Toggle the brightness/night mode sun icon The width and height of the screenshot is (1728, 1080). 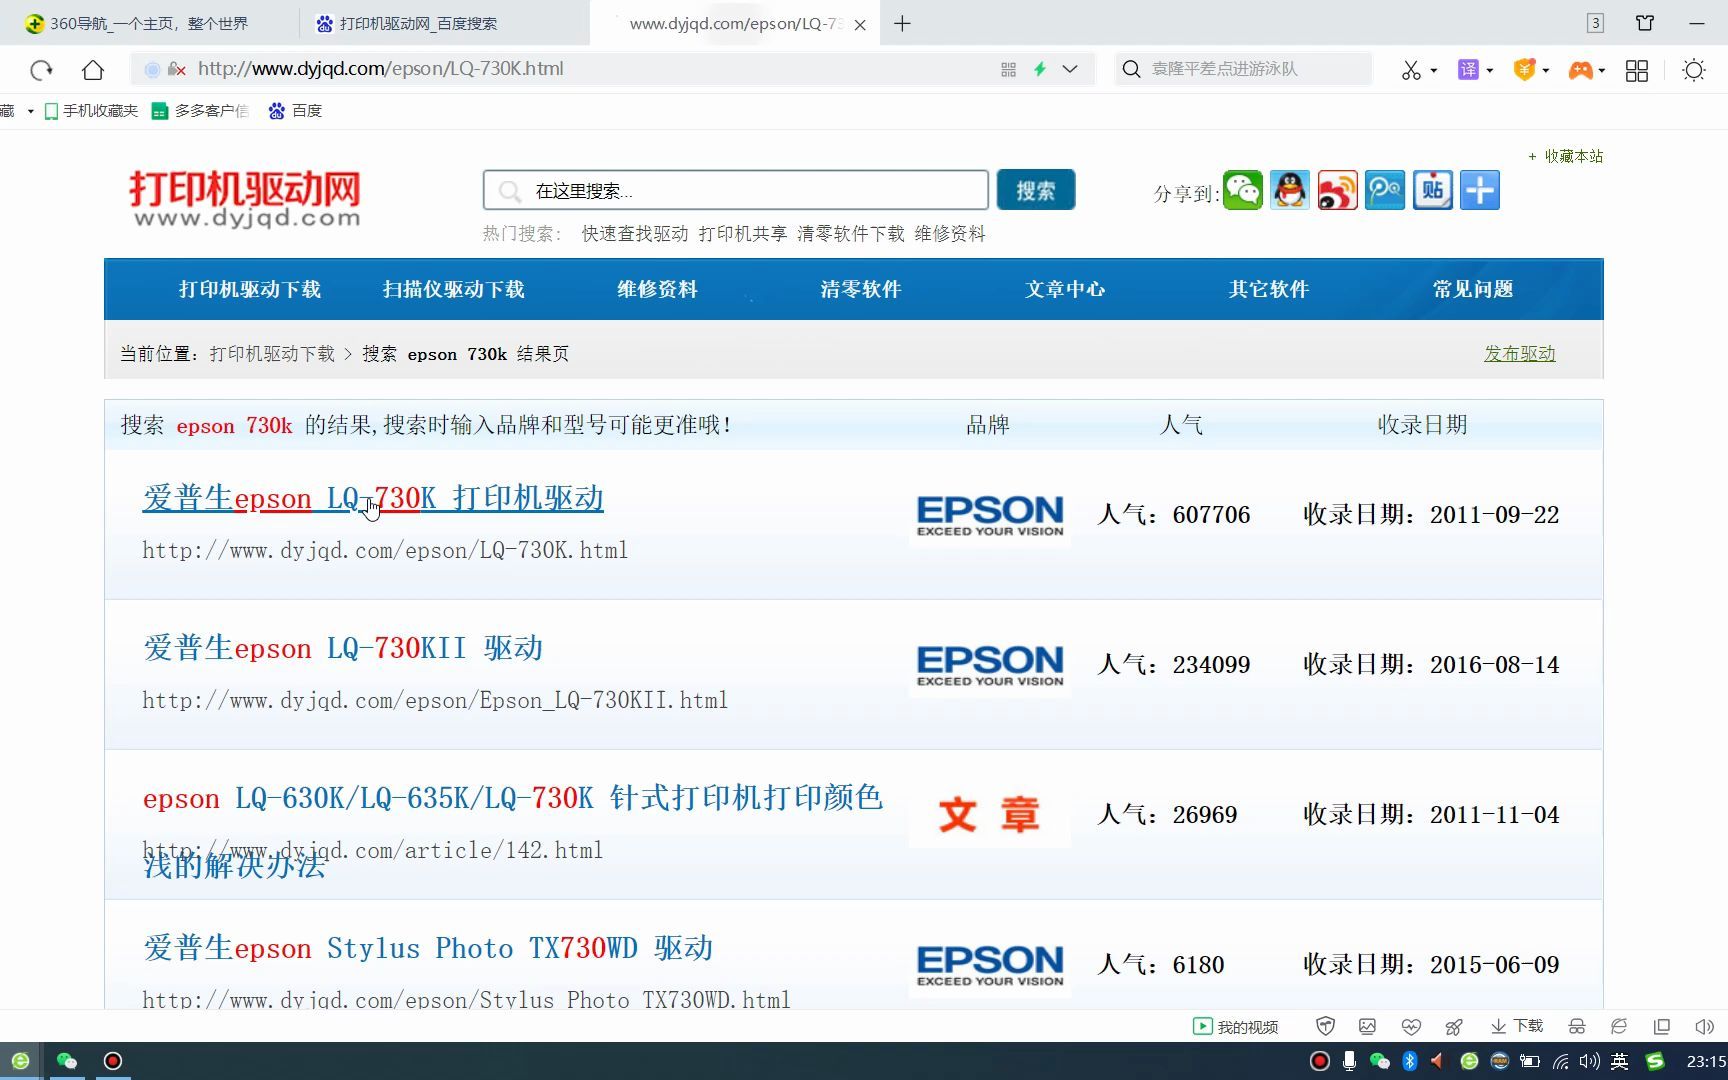click(1694, 70)
